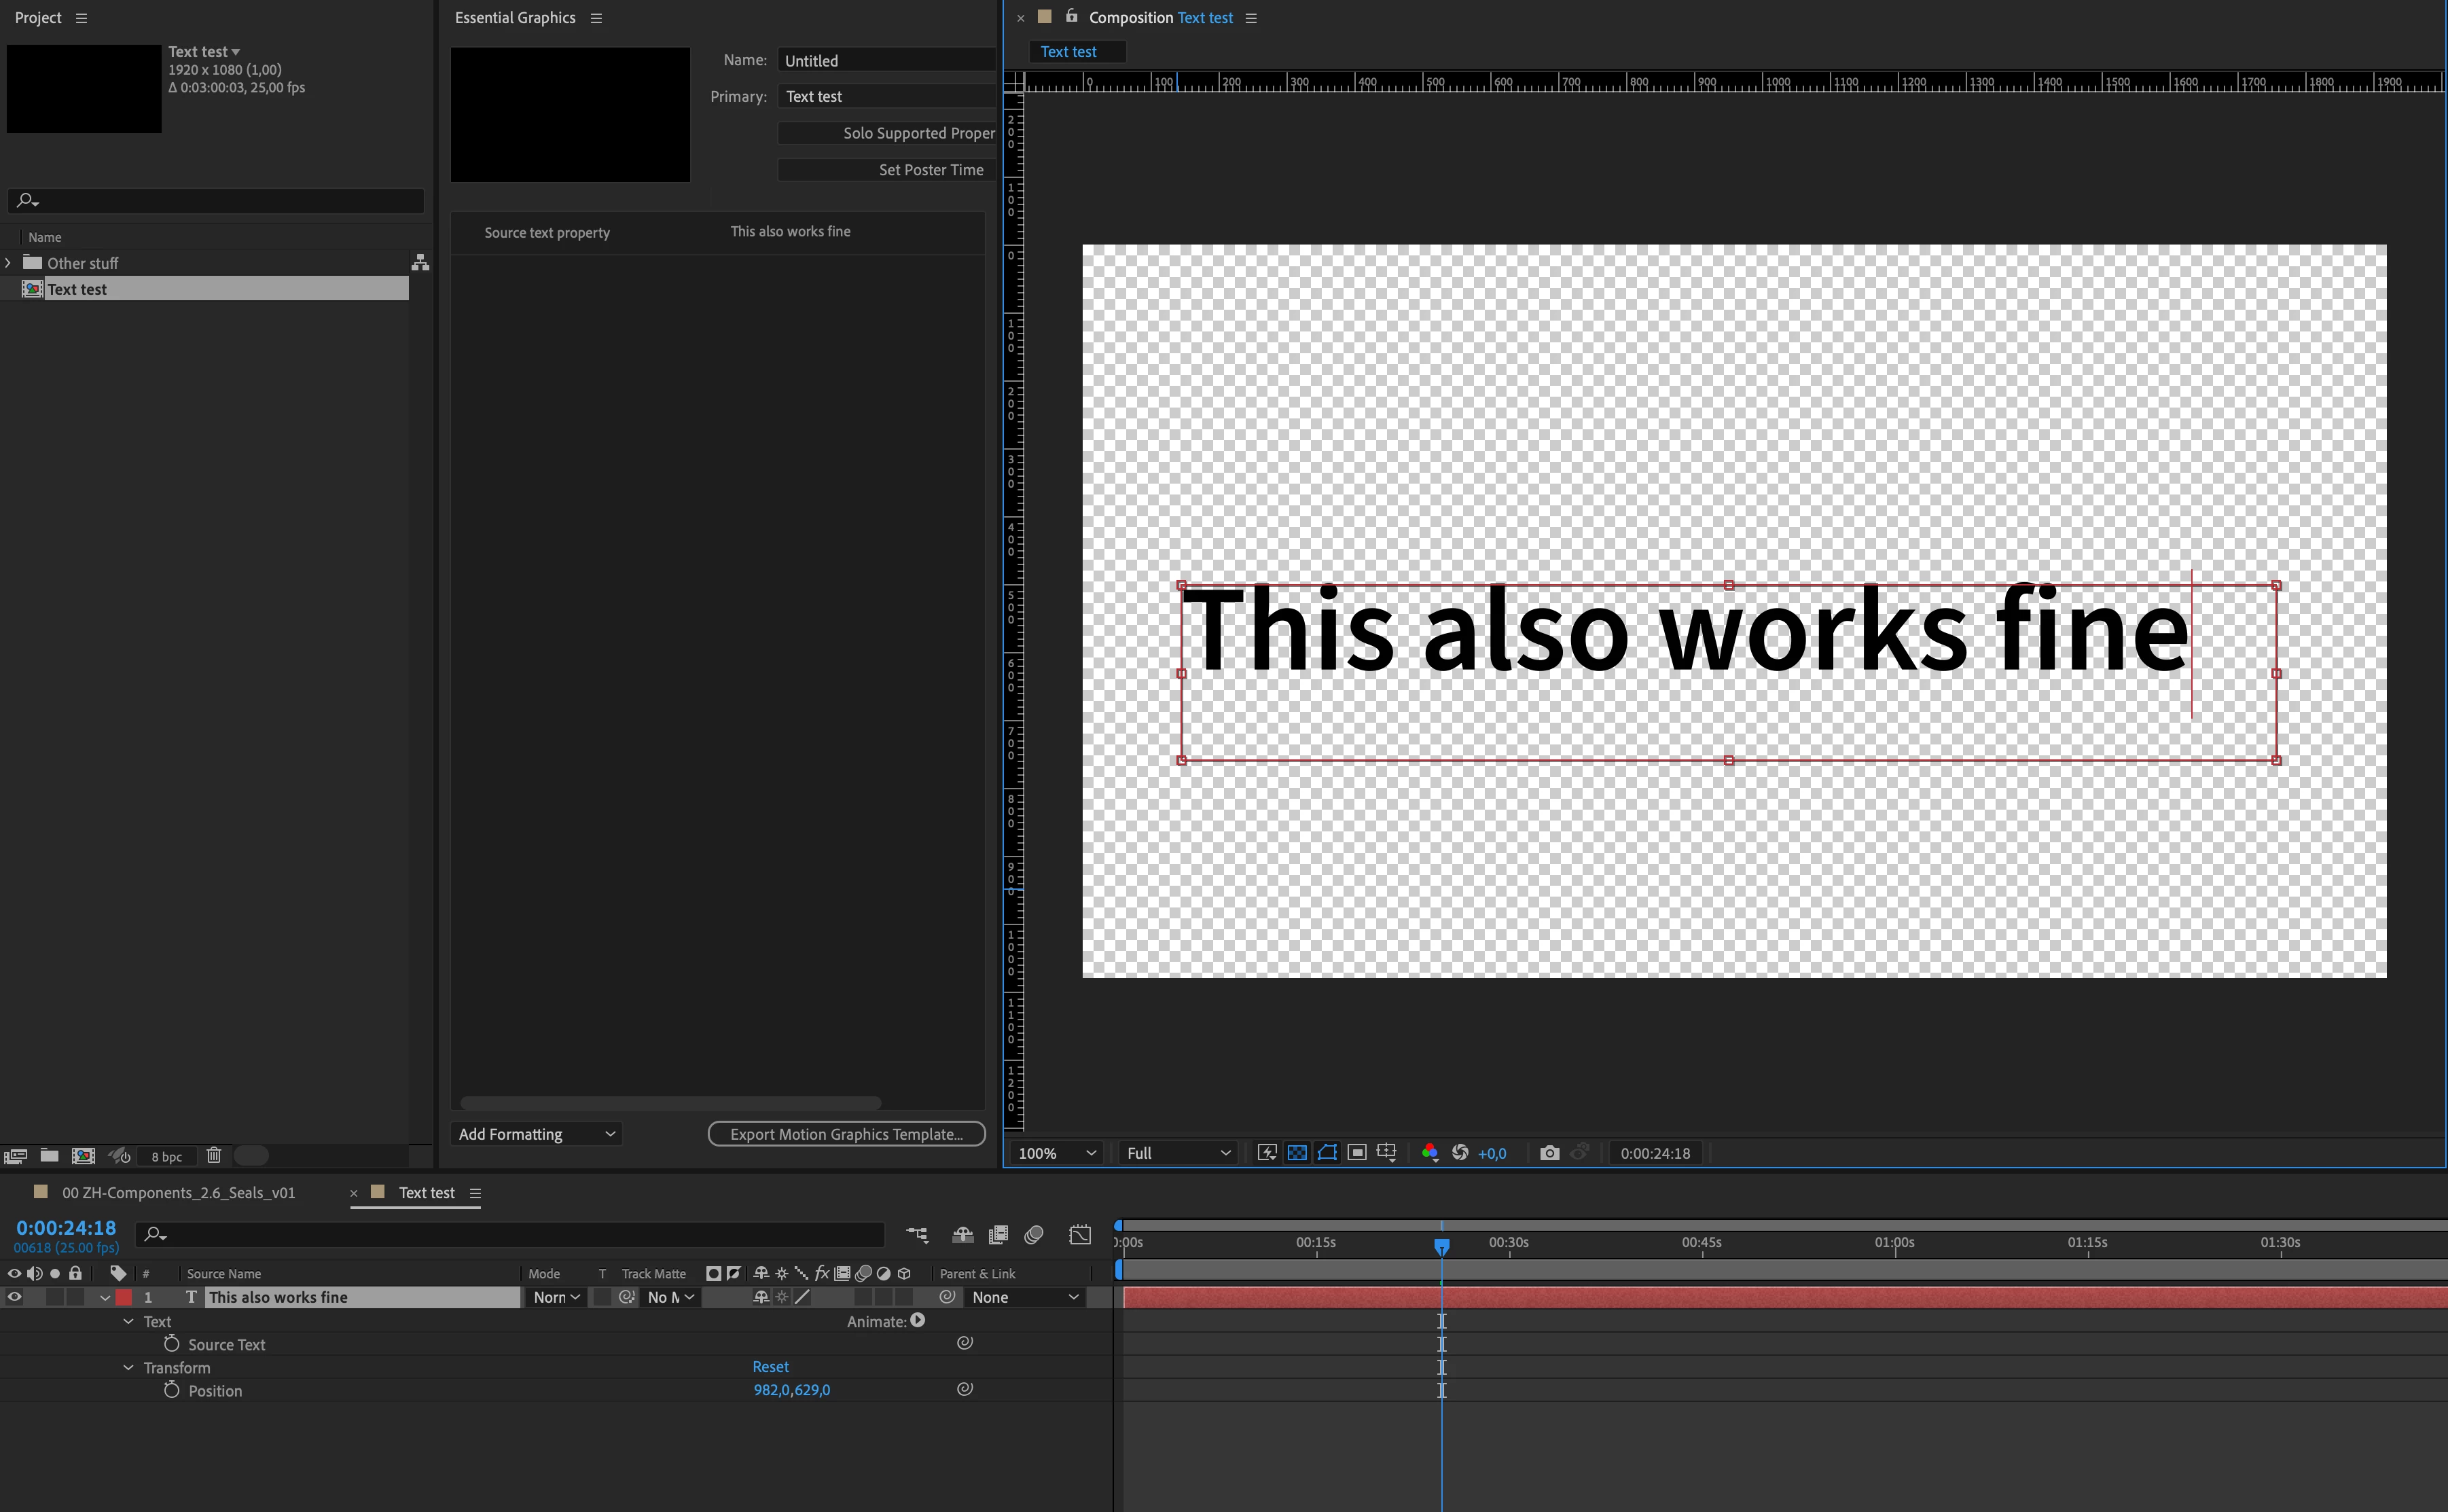Expand the Other stuff folder

[9, 263]
